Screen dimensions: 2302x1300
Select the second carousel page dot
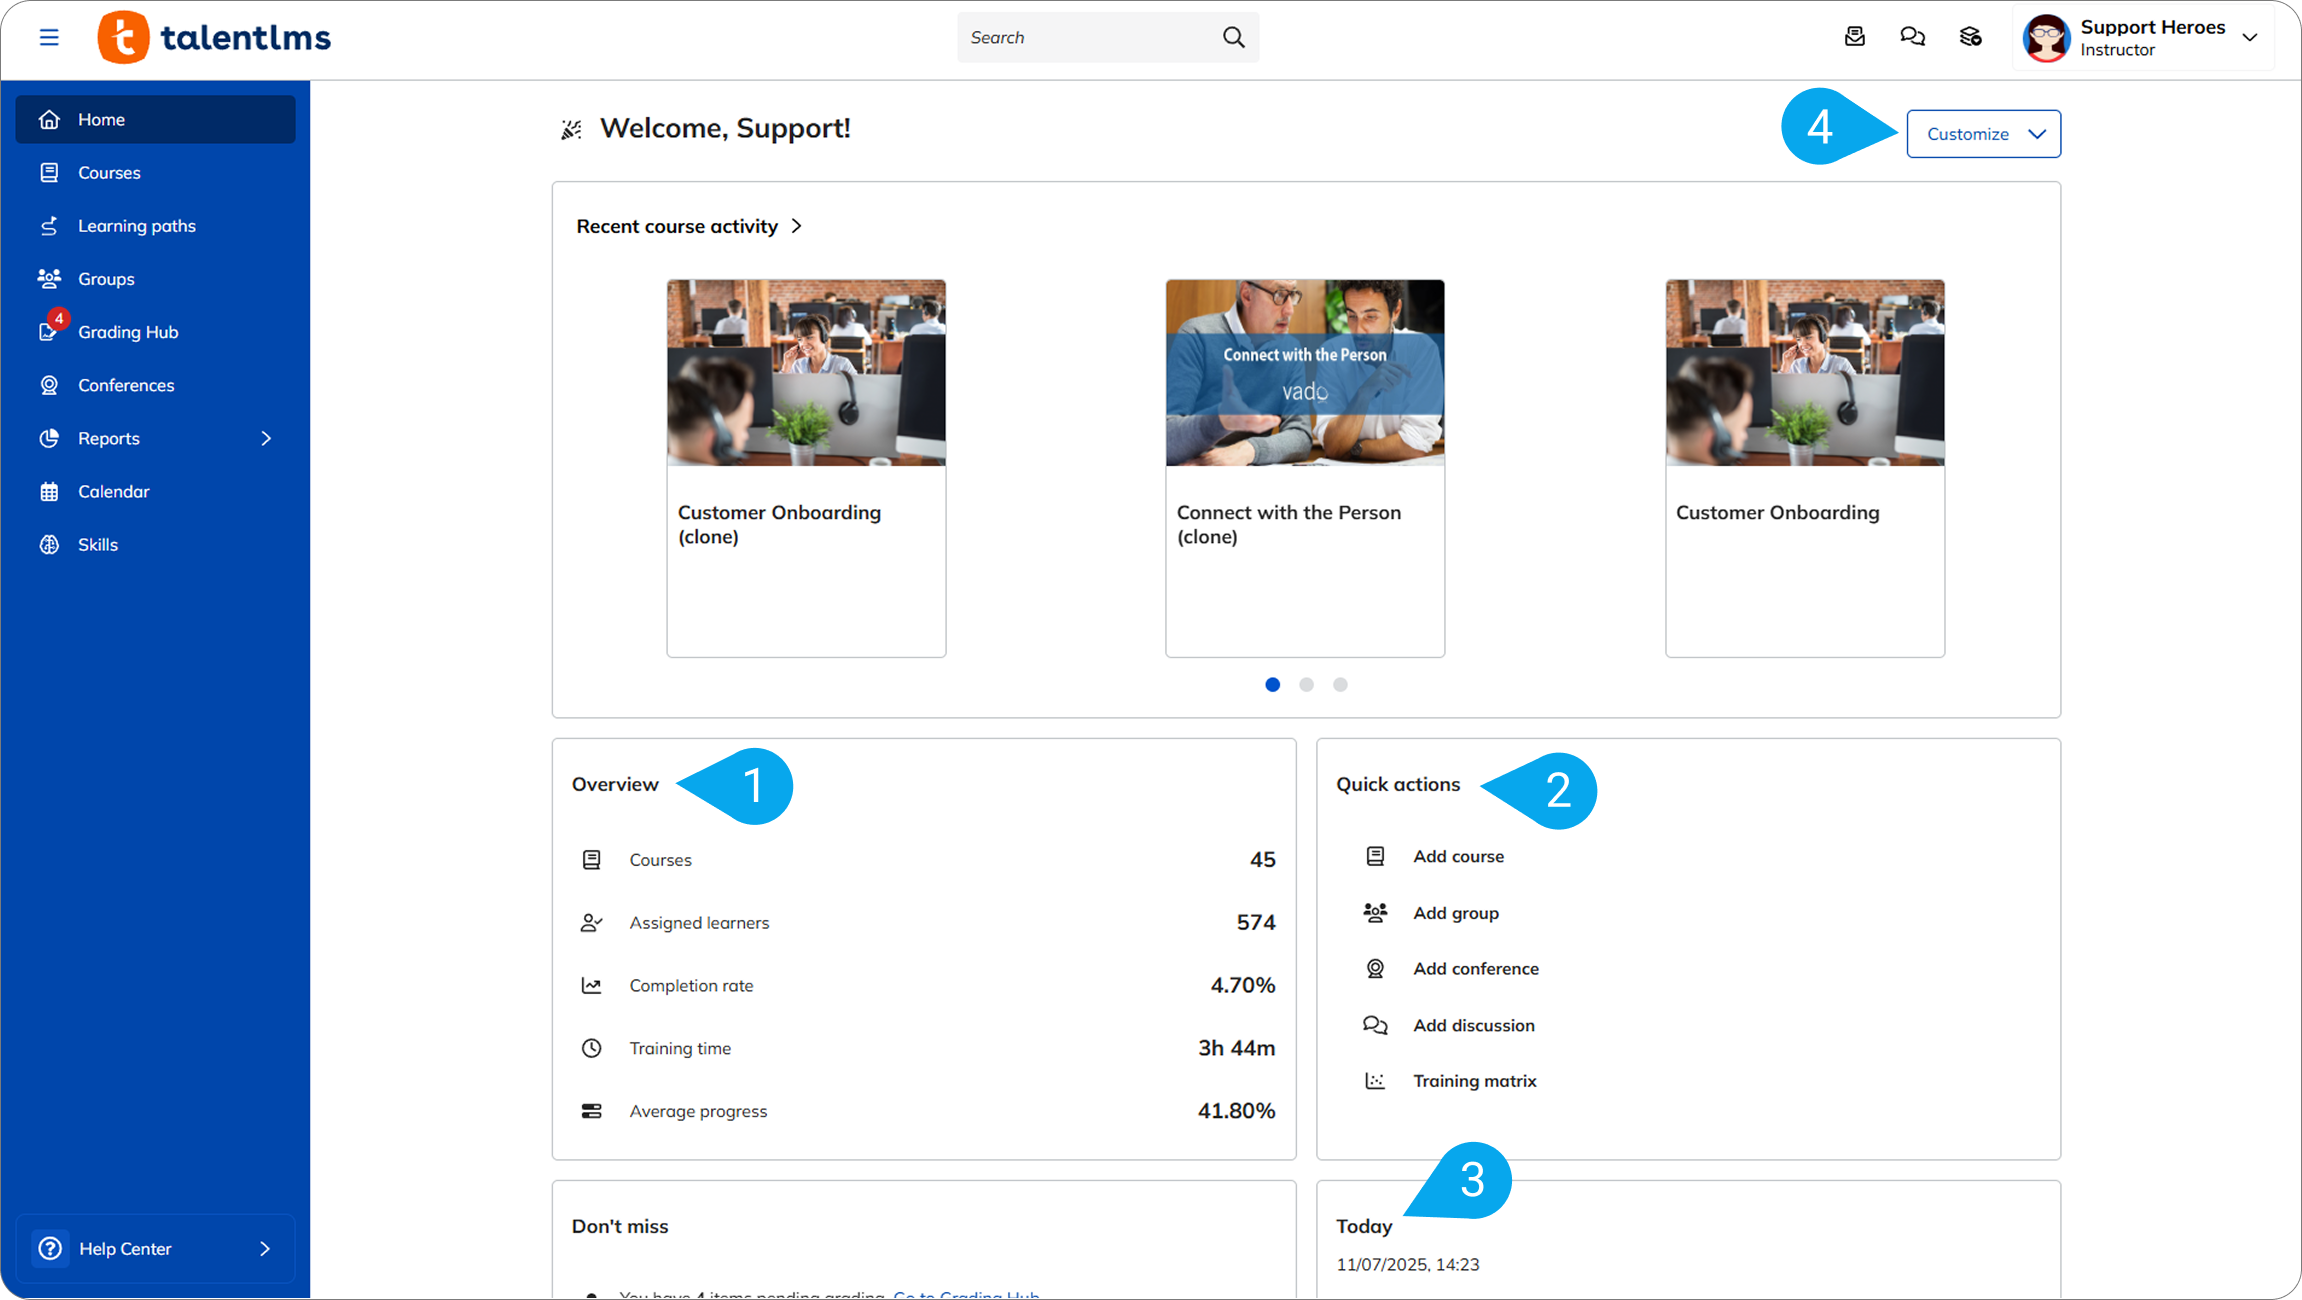1306,685
